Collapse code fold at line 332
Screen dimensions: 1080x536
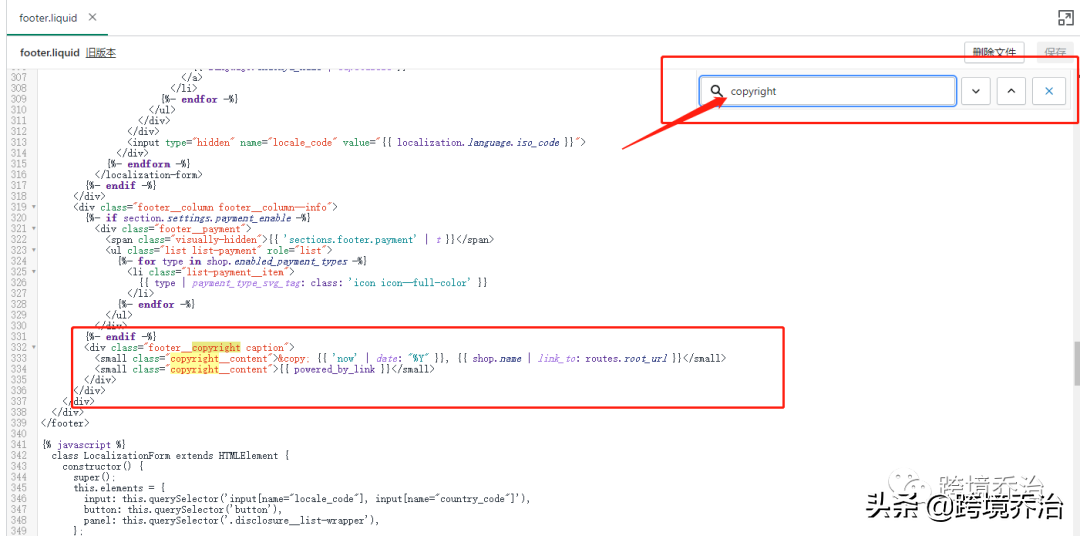(x=34, y=347)
